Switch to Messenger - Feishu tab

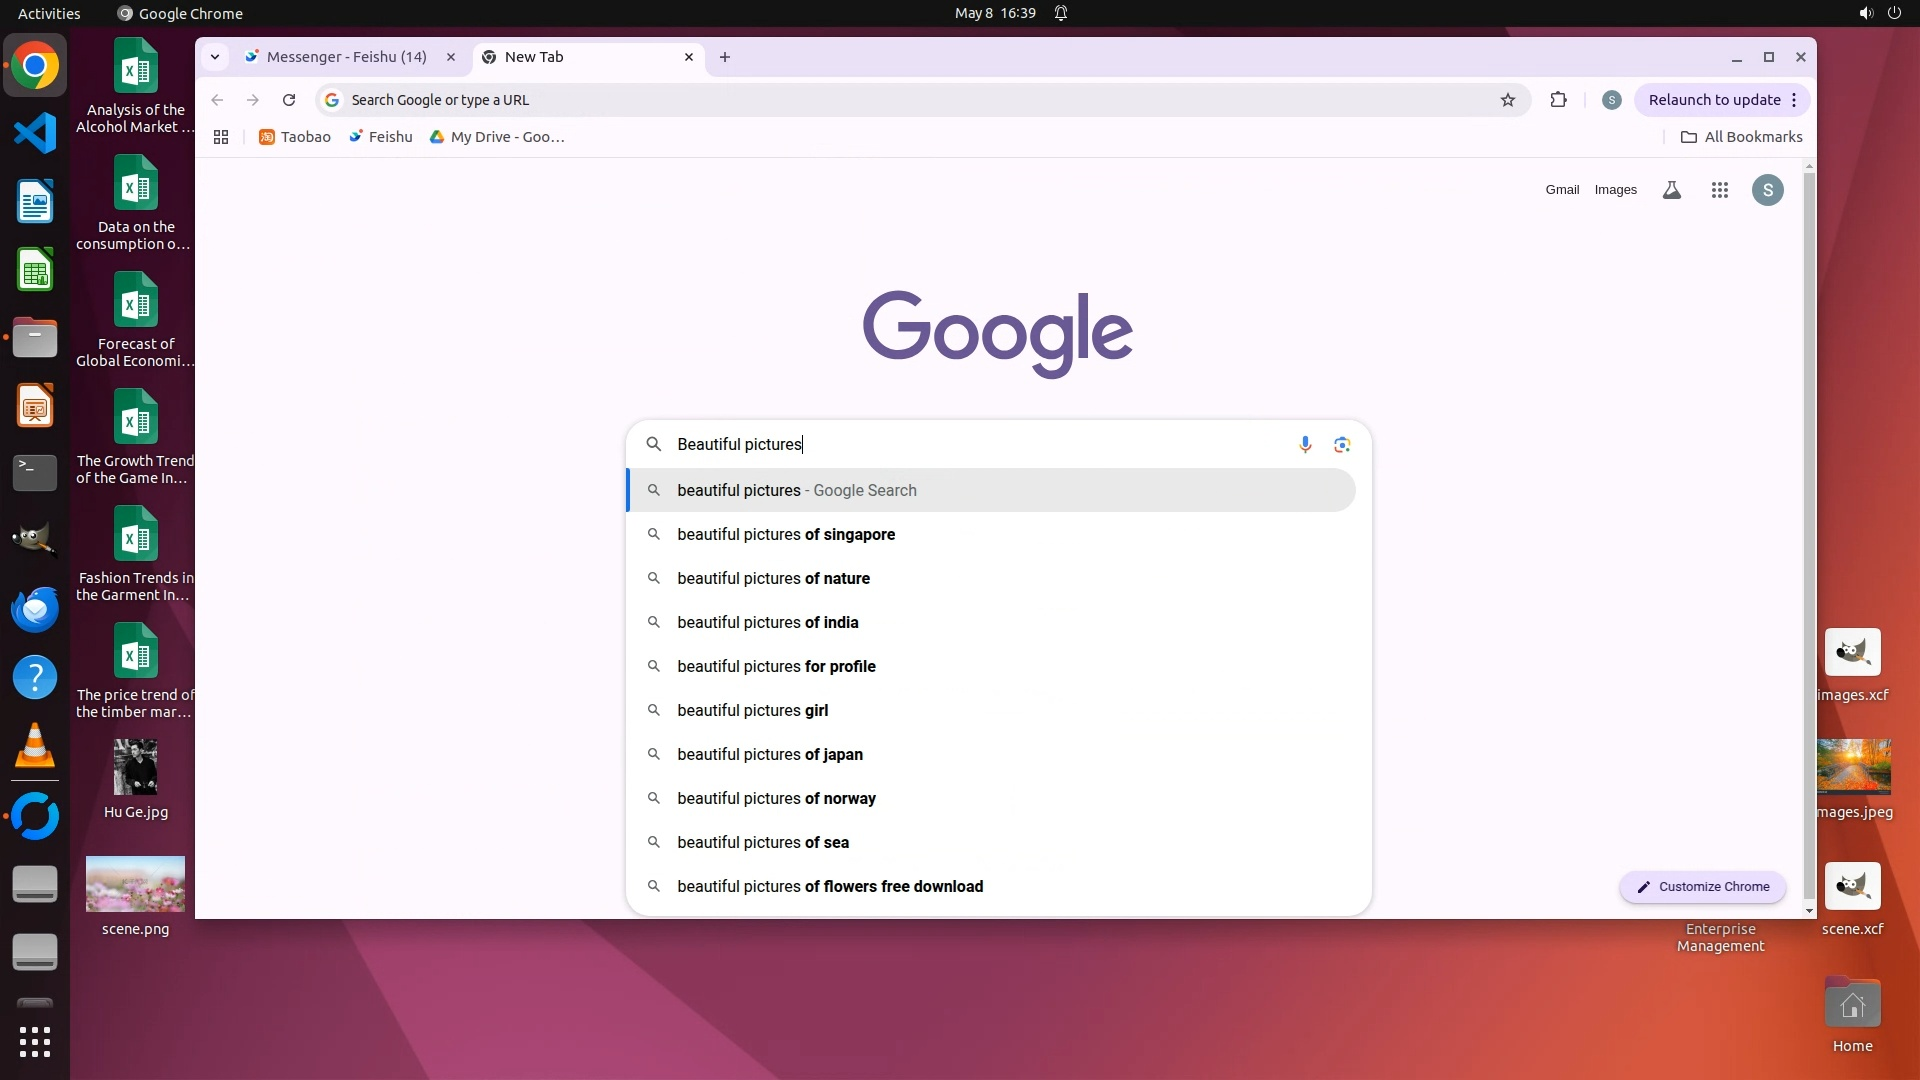pos(346,57)
